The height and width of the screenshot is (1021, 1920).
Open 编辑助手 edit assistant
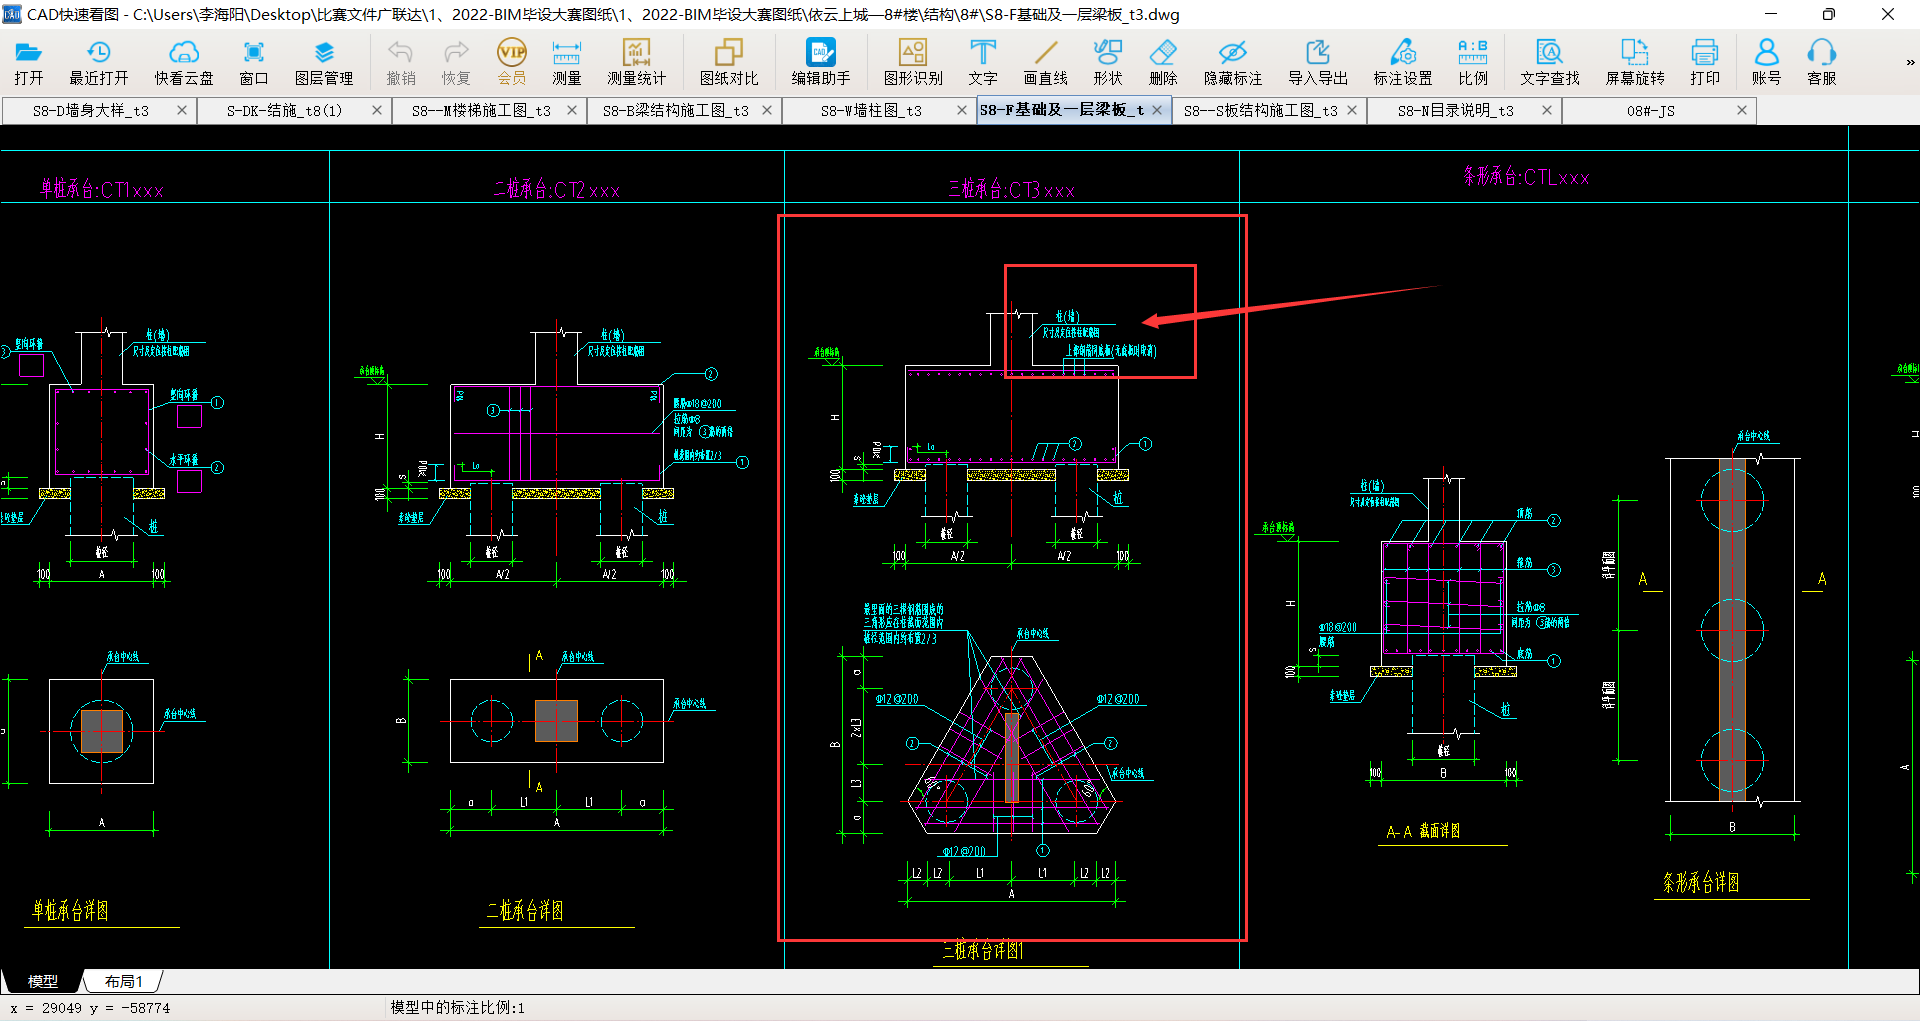821,62
